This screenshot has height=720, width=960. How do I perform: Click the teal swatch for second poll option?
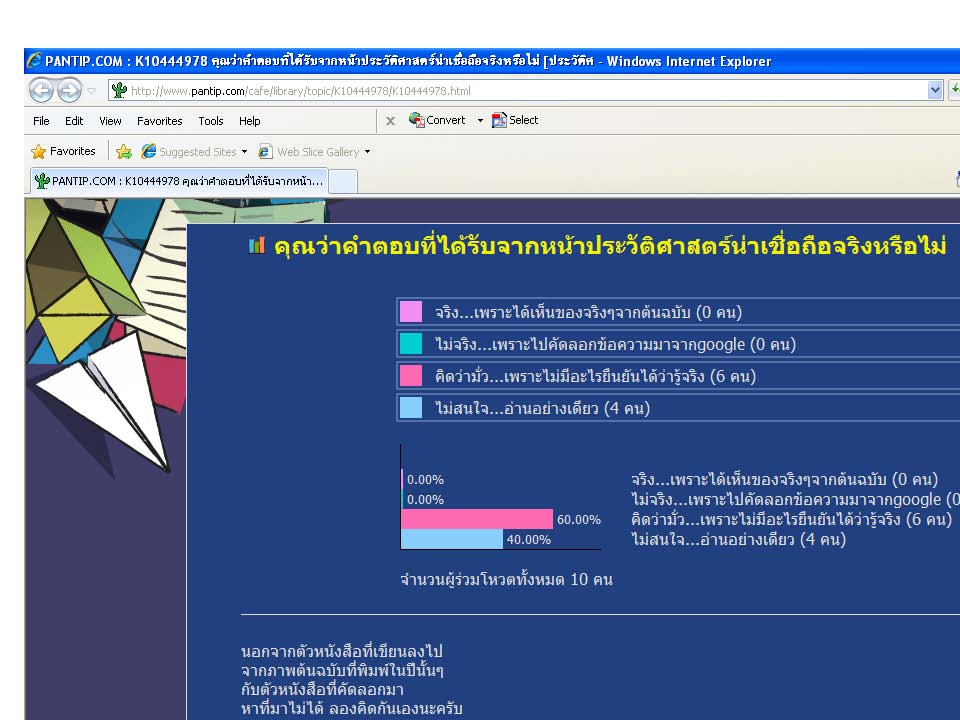[411, 343]
